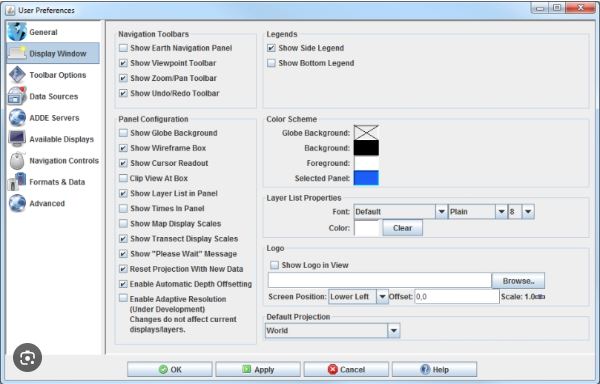
Task: Open the Default Projection World dropdown
Action: (332, 330)
